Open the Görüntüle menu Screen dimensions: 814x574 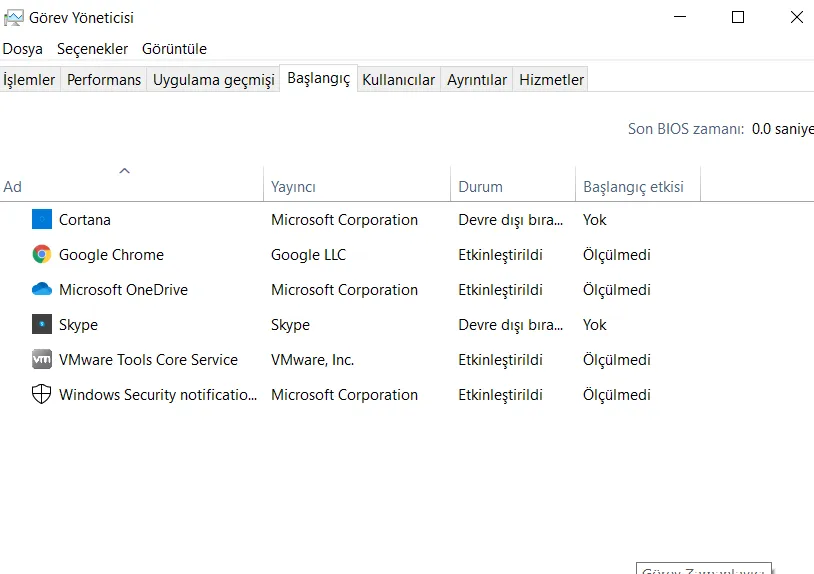coord(174,49)
